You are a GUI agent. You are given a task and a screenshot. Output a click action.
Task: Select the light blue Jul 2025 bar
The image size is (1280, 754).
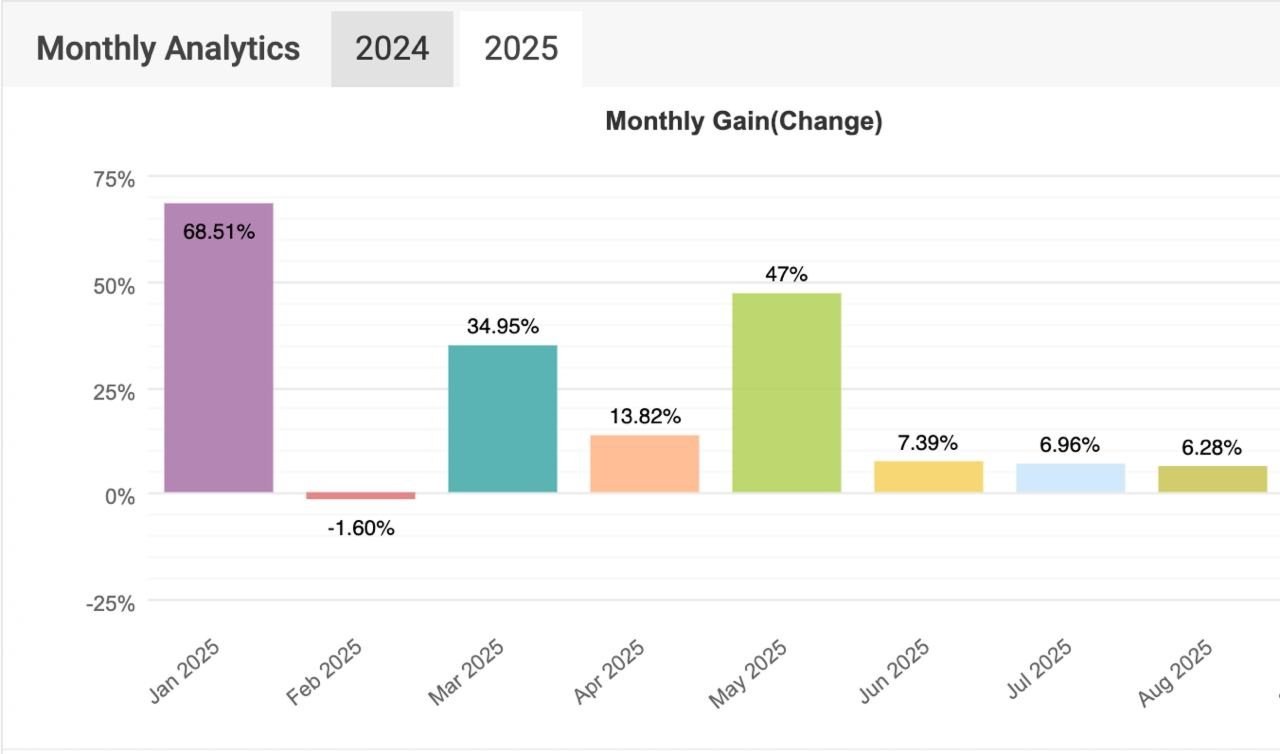pos(1071,477)
